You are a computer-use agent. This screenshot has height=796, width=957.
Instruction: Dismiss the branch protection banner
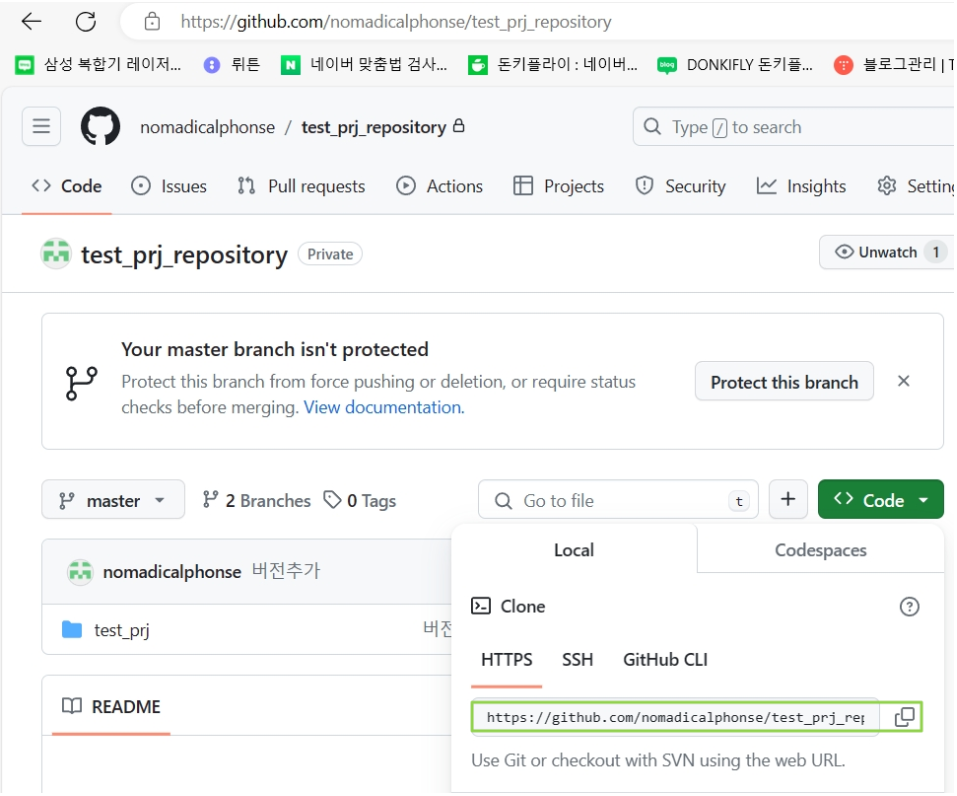click(903, 381)
